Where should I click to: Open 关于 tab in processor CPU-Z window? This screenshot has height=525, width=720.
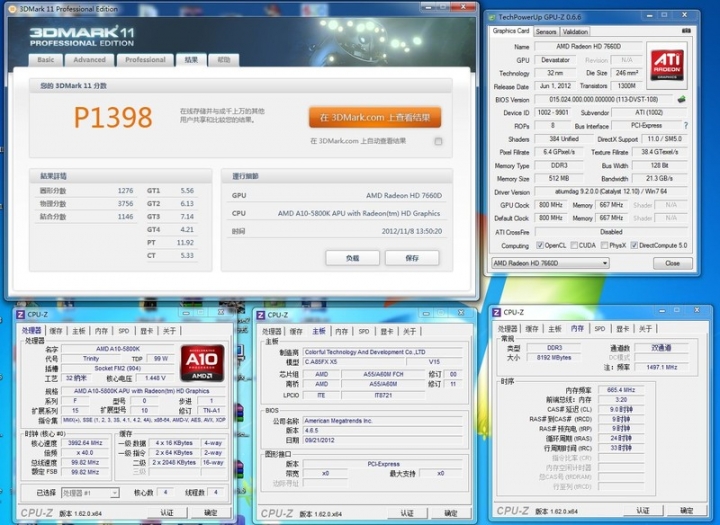click(169, 331)
